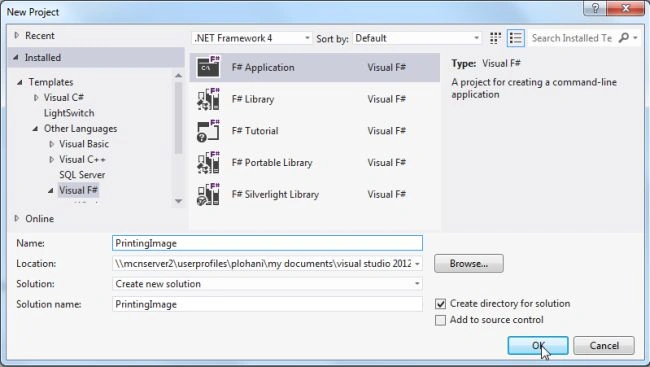The image size is (650, 367).
Task: Select Visual F# in the templates tree
Action: (x=78, y=190)
